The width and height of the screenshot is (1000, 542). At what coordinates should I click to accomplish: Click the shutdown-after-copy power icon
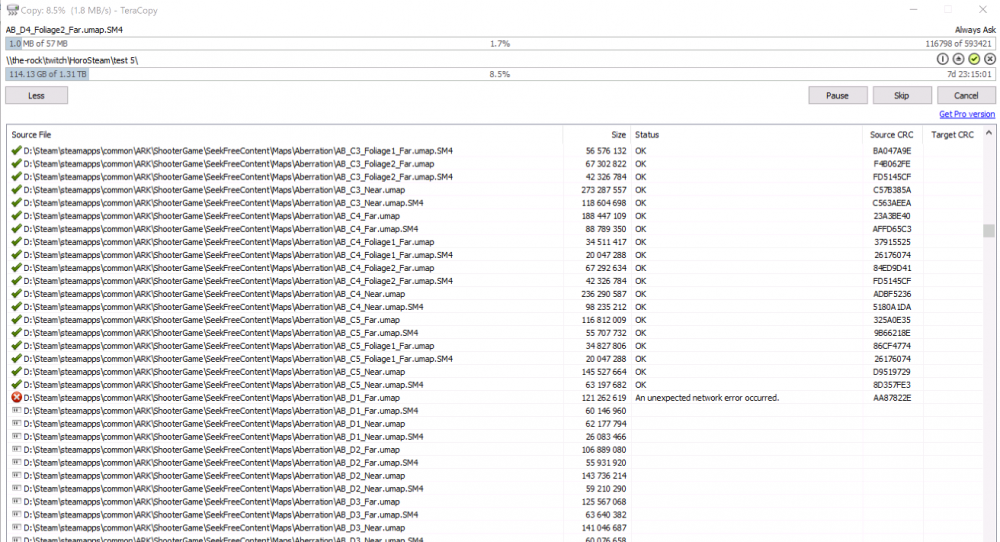point(943,59)
